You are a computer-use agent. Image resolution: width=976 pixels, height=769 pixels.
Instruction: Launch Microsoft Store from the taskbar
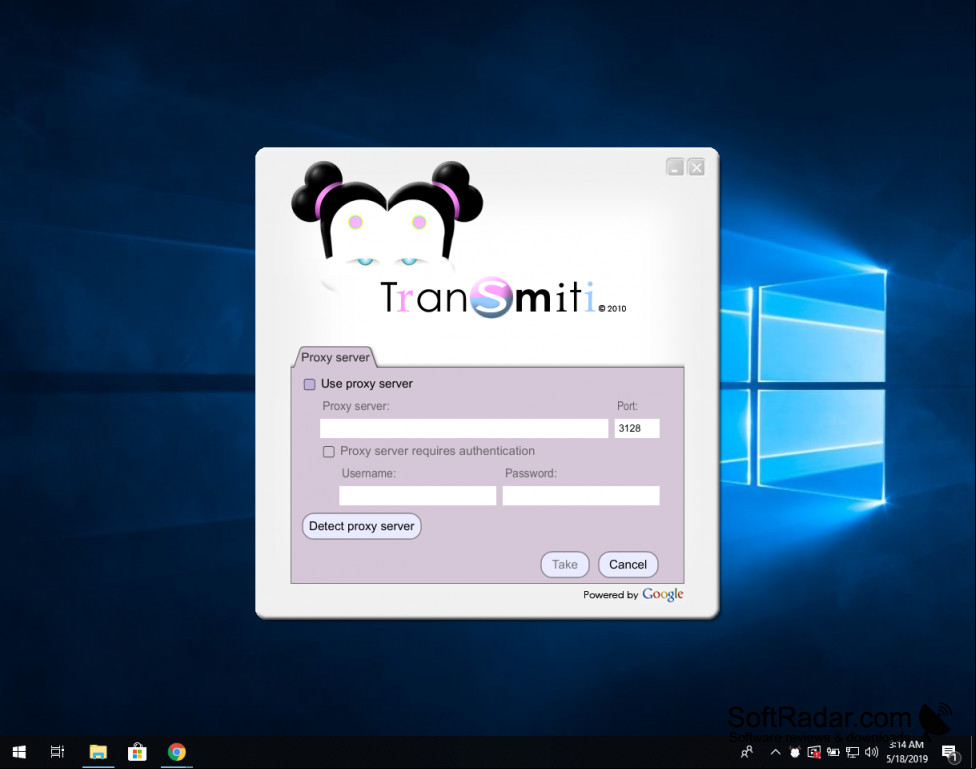click(137, 752)
